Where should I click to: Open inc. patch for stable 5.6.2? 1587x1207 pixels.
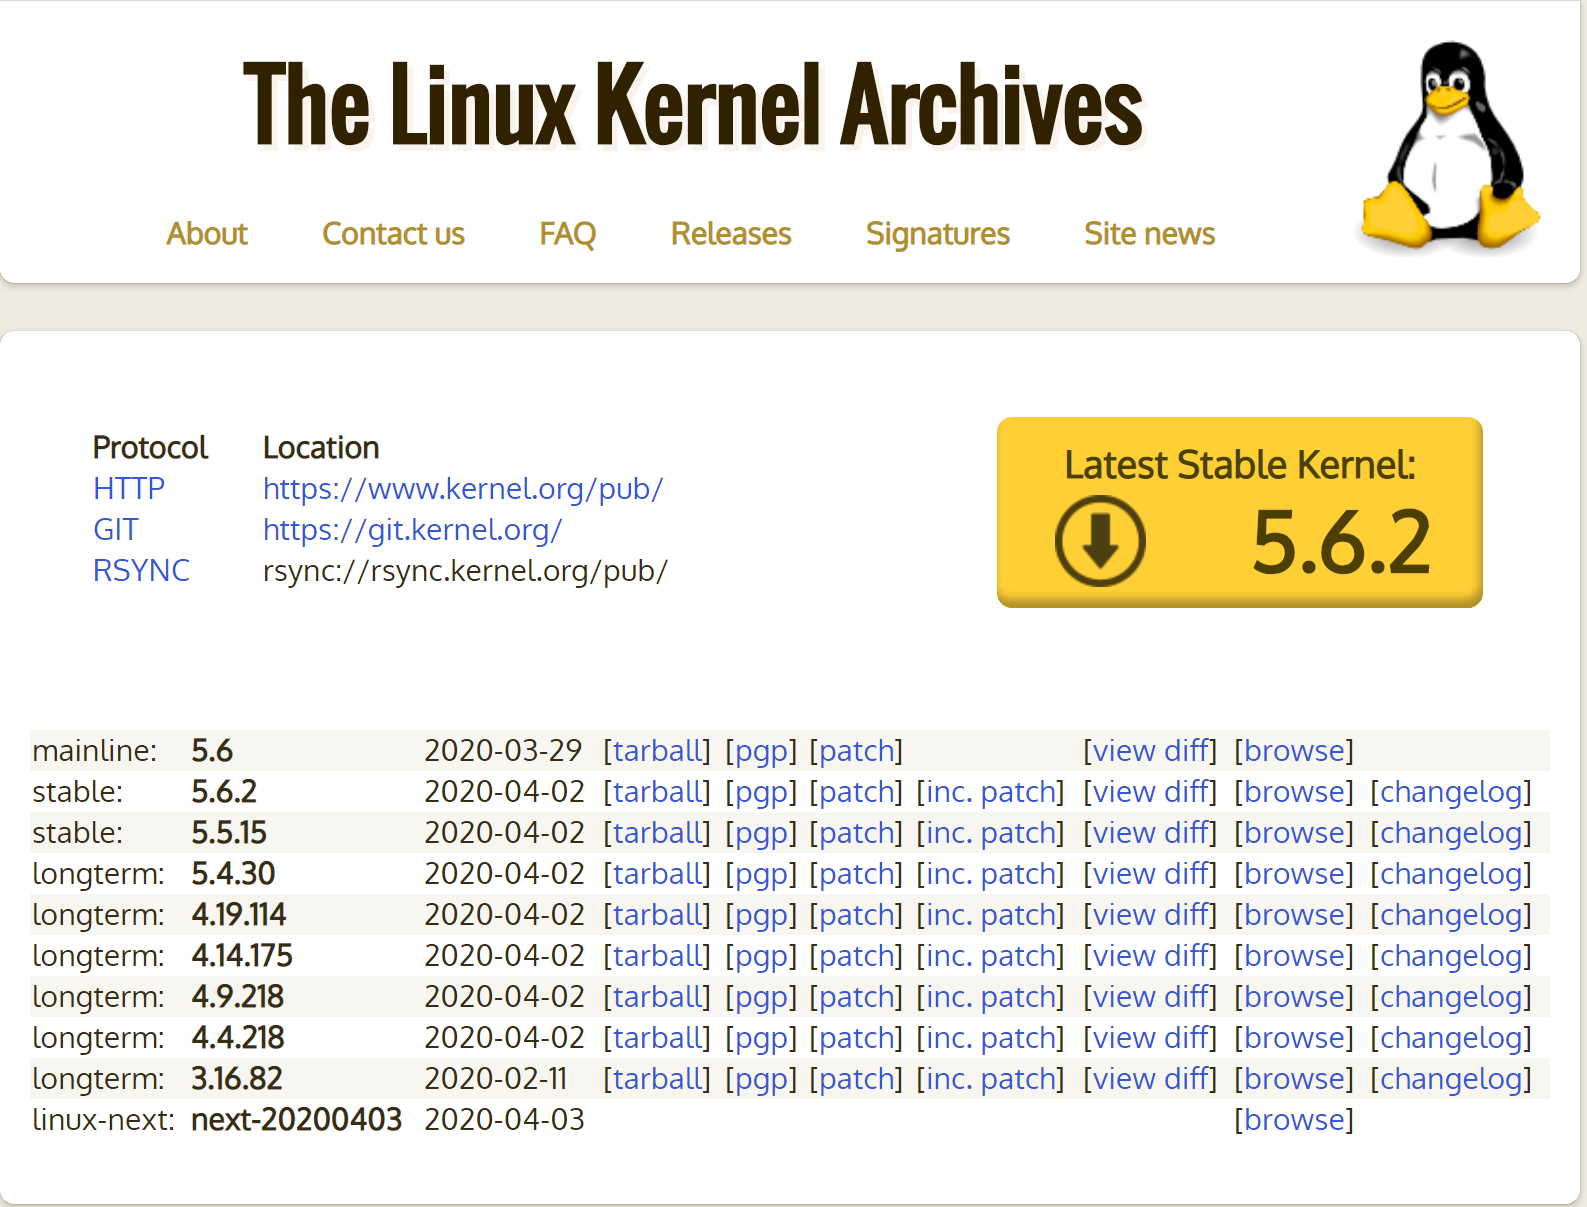[991, 792]
